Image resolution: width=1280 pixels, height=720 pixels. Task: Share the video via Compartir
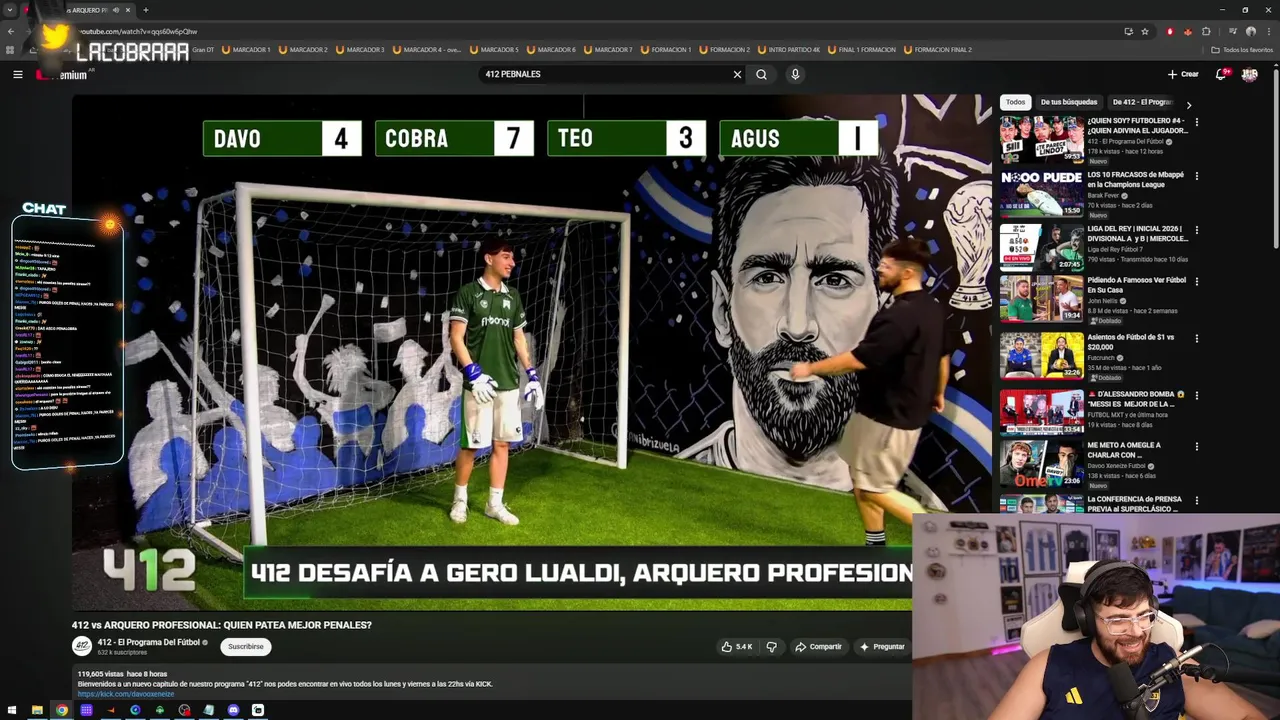(818, 647)
